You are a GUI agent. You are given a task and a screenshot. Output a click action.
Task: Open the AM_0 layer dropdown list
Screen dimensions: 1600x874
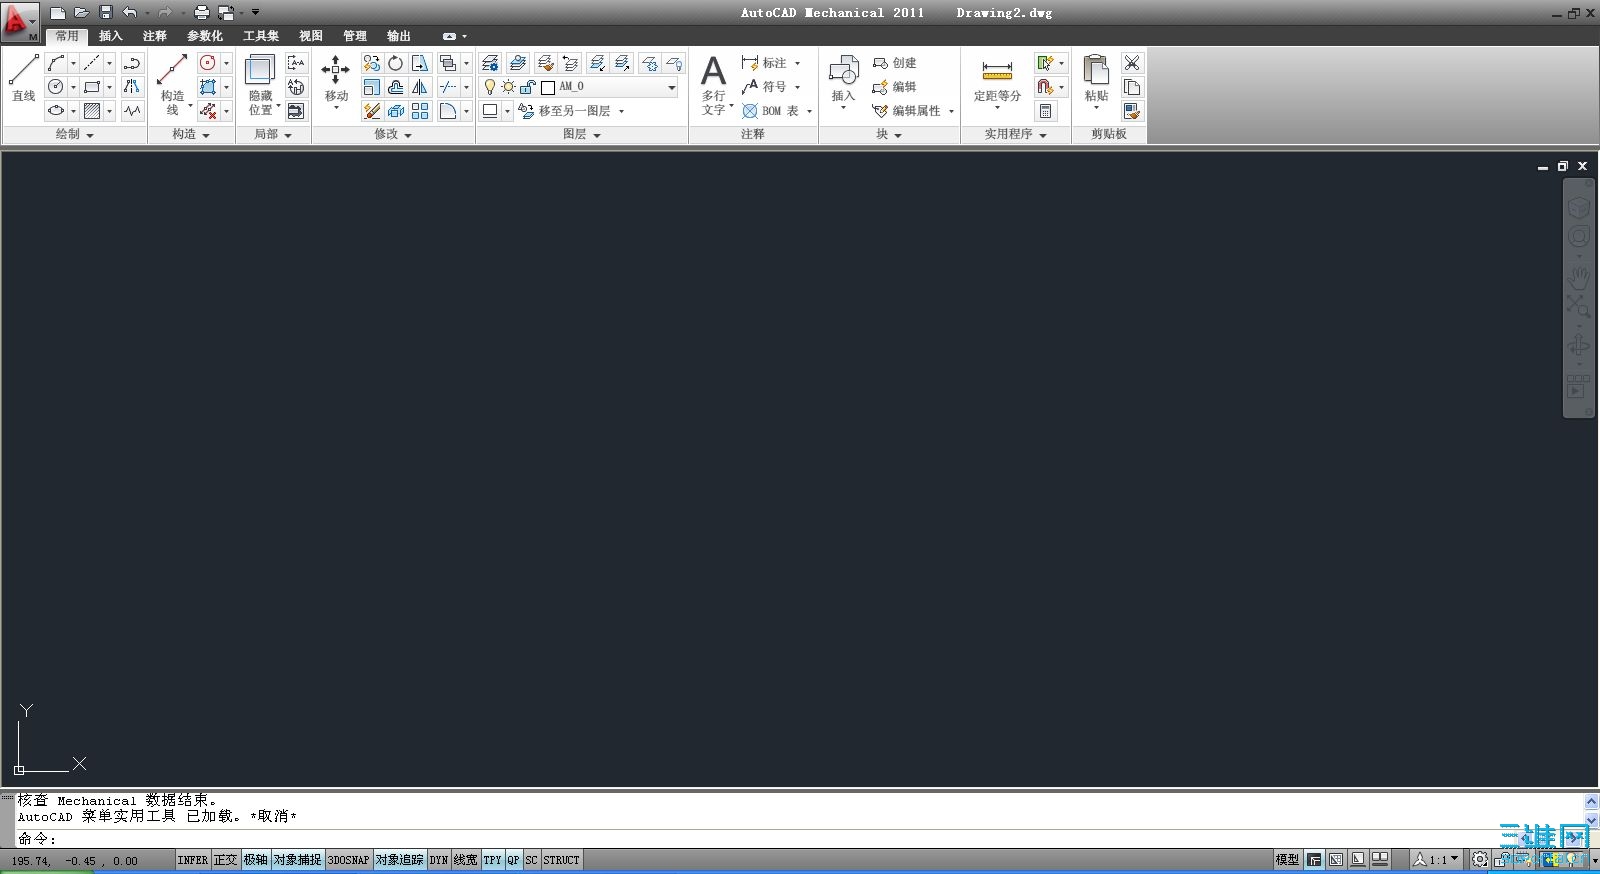672,87
